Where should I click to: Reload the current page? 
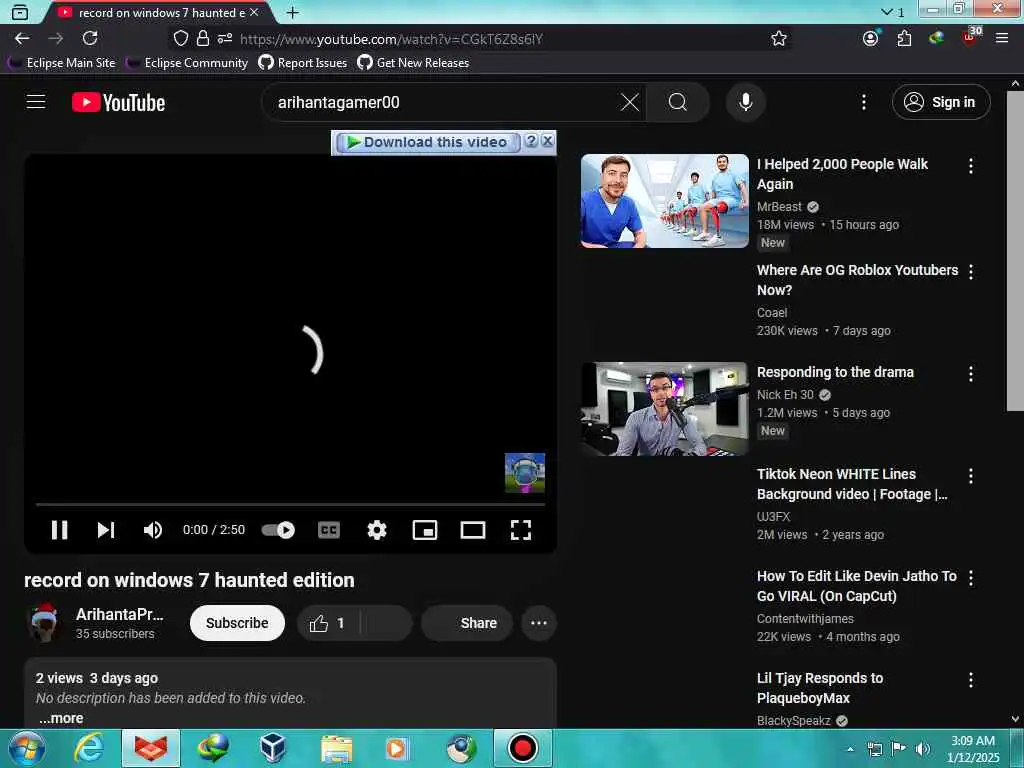90,39
